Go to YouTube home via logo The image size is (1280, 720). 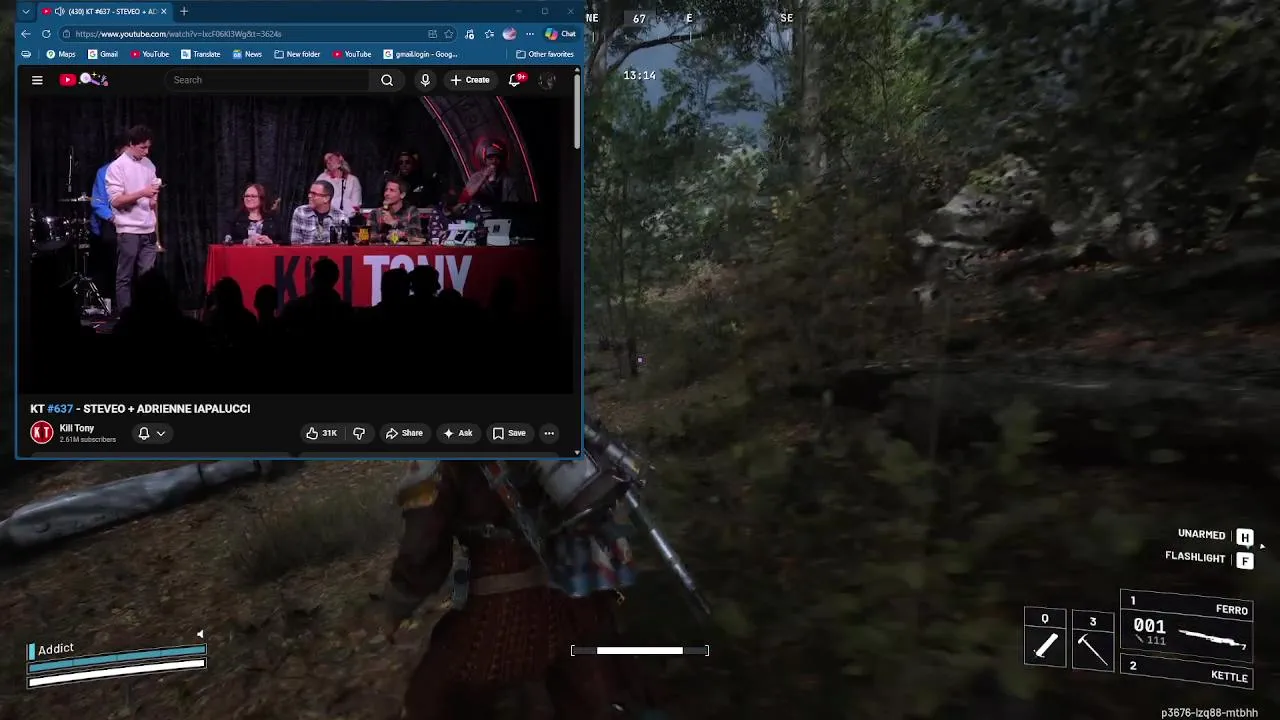point(83,79)
